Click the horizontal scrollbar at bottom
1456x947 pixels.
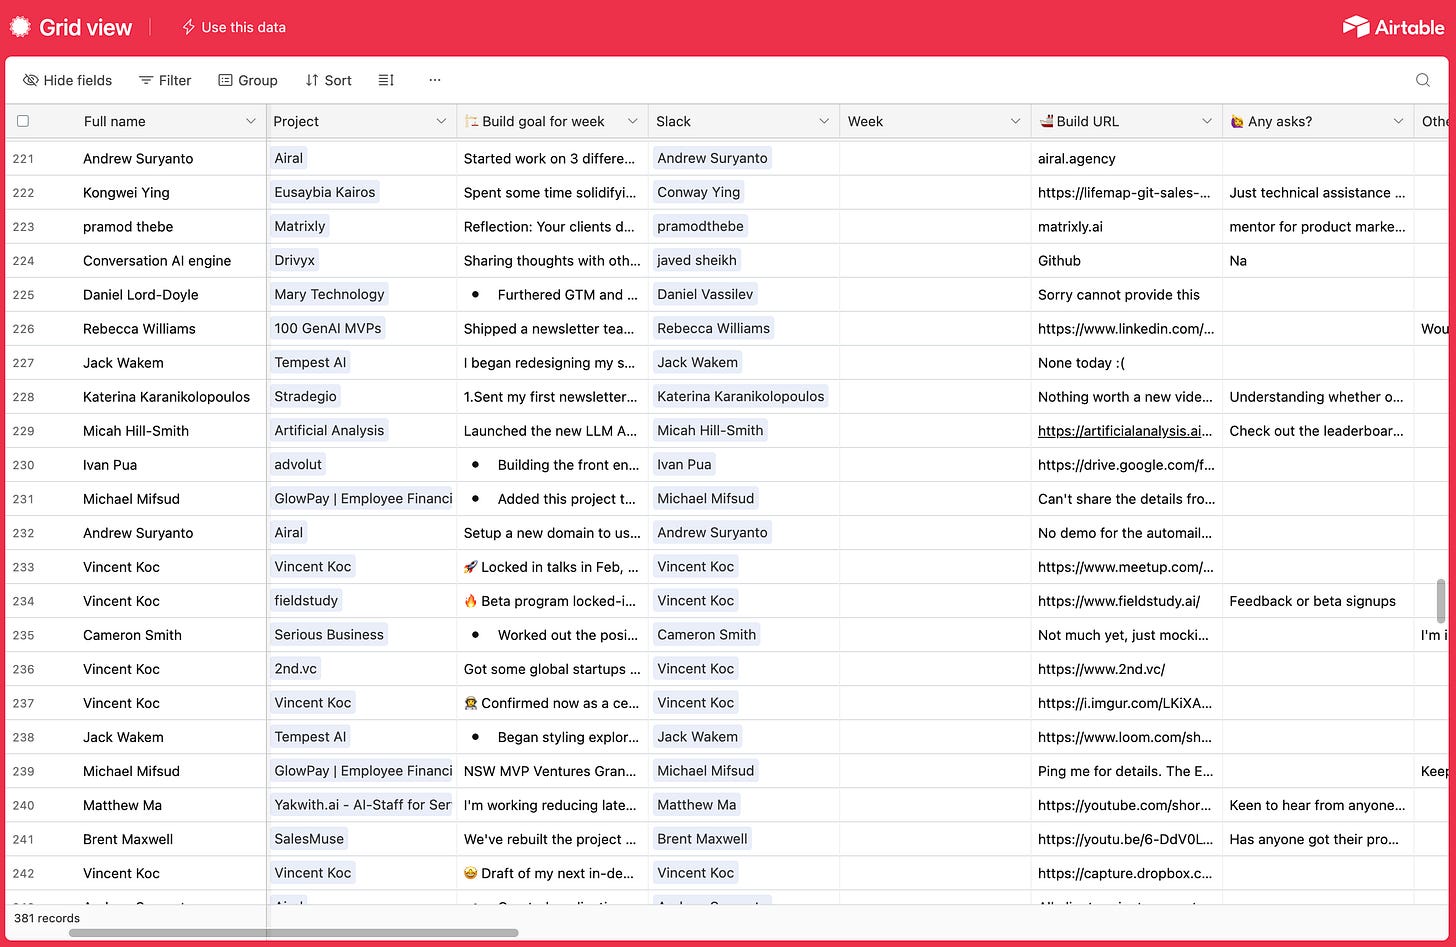[293, 933]
